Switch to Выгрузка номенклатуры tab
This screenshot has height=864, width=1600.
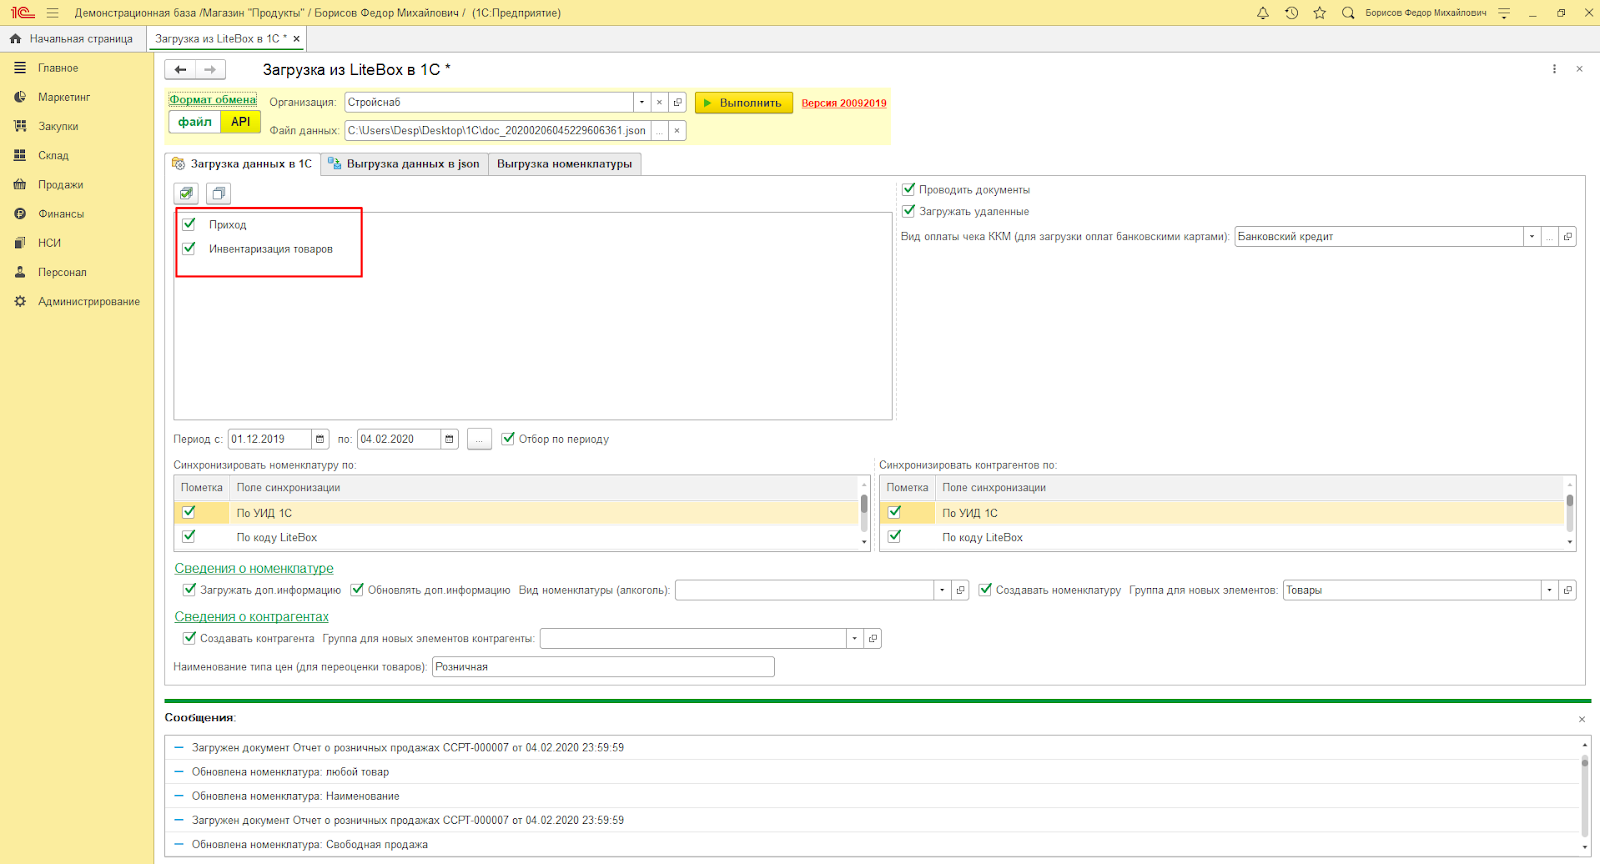tap(564, 164)
